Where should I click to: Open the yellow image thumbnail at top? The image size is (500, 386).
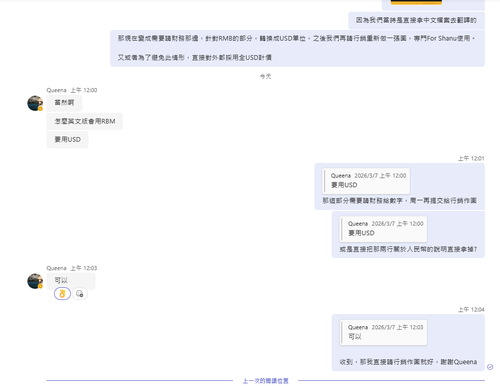416,2
